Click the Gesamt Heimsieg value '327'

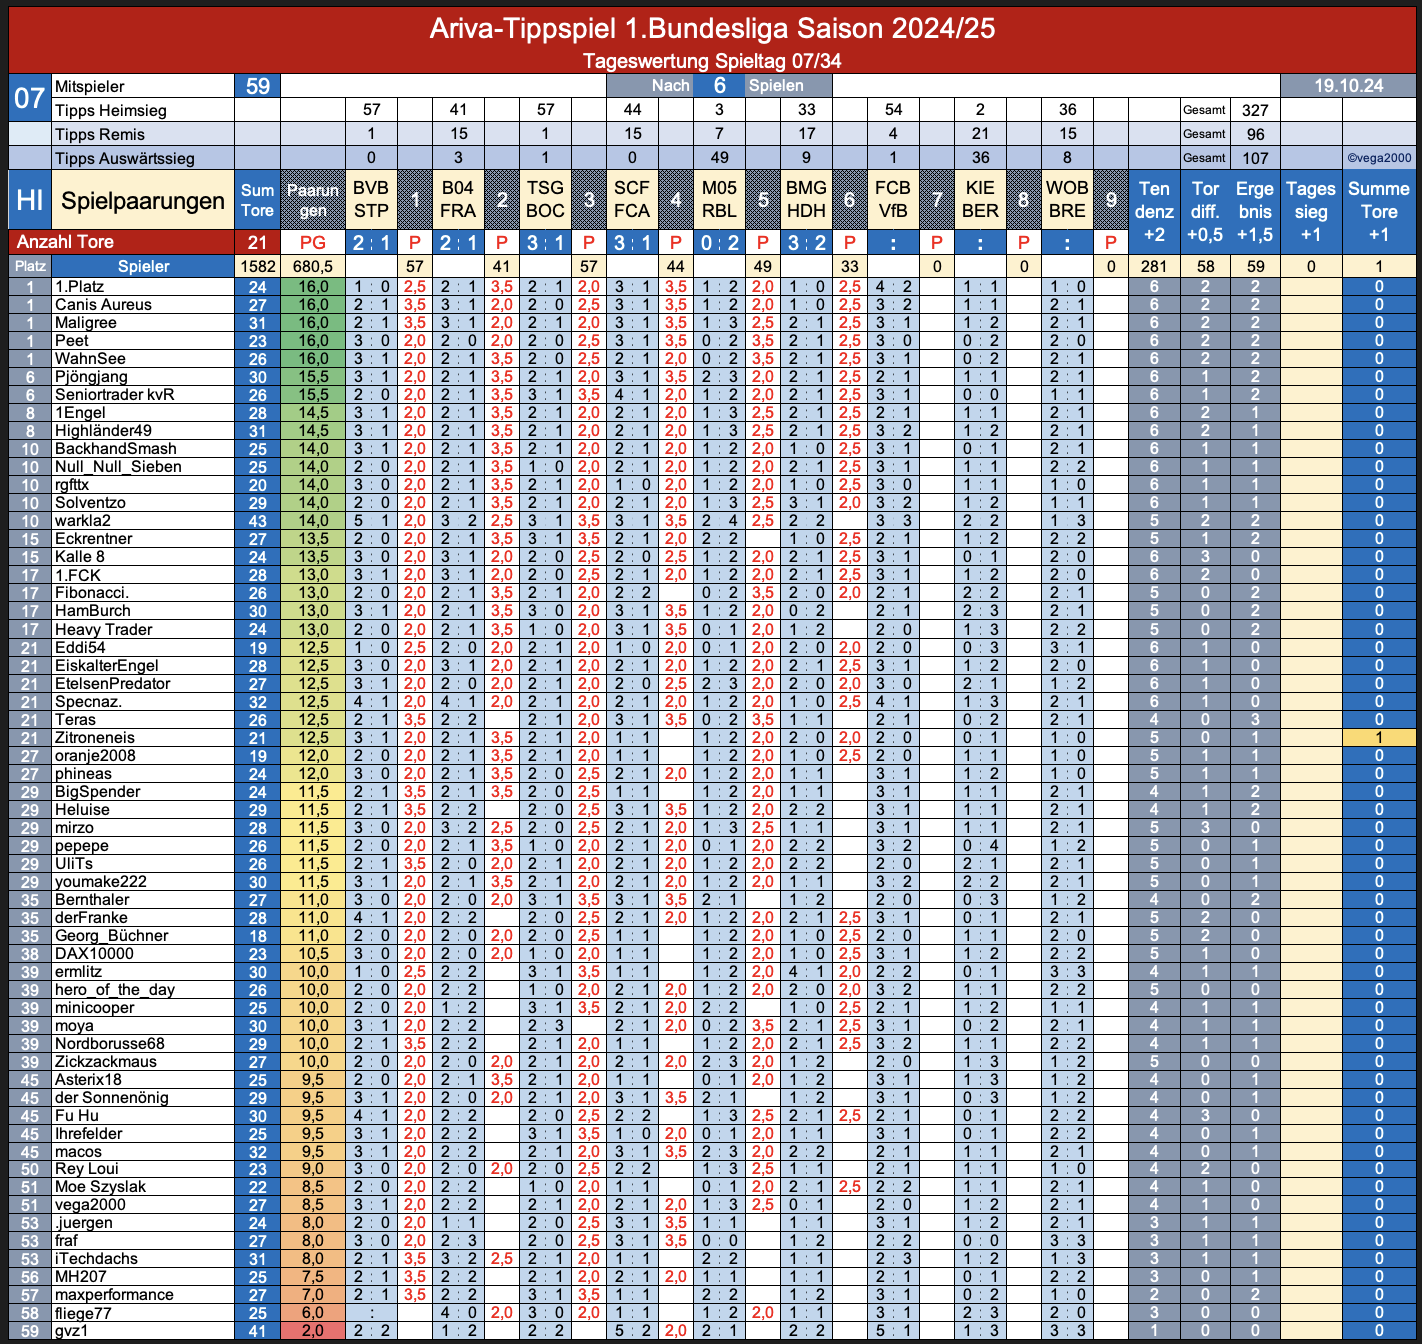tap(1255, 111)
